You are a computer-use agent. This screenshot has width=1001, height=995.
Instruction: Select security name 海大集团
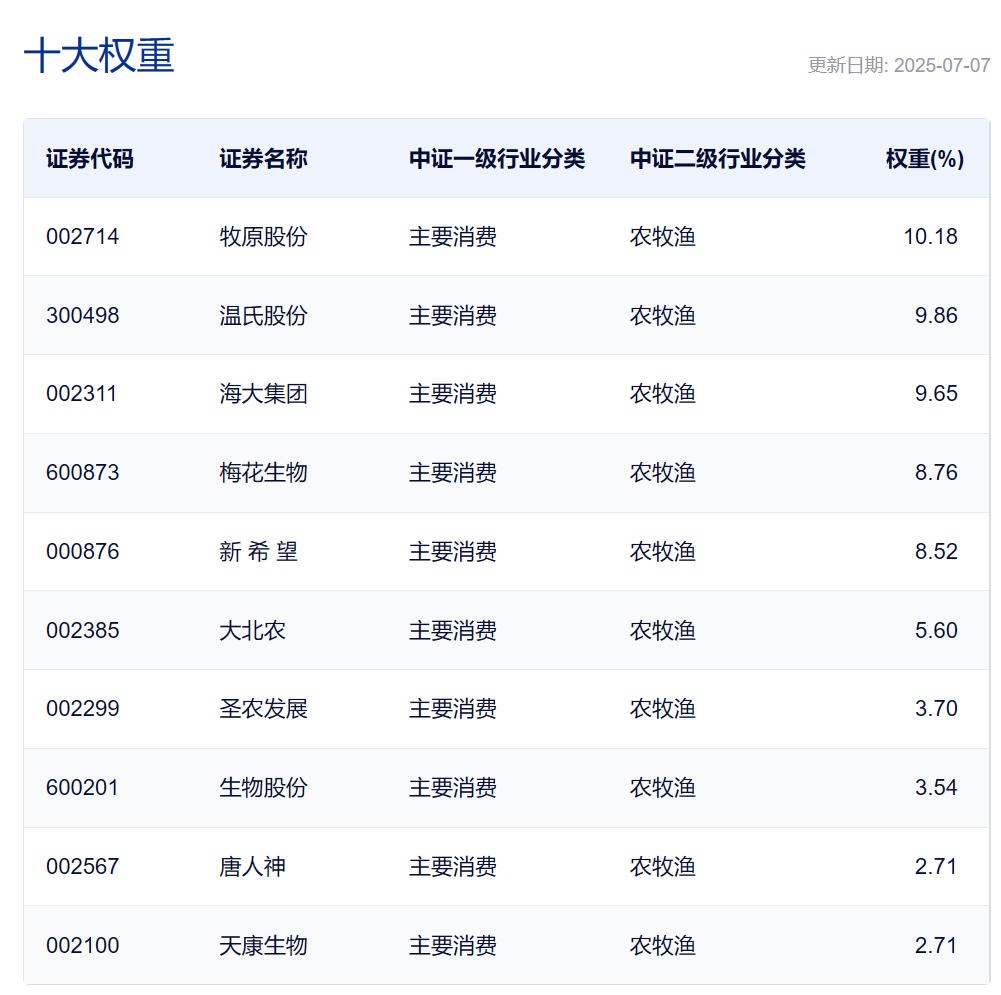pos(264,394)
